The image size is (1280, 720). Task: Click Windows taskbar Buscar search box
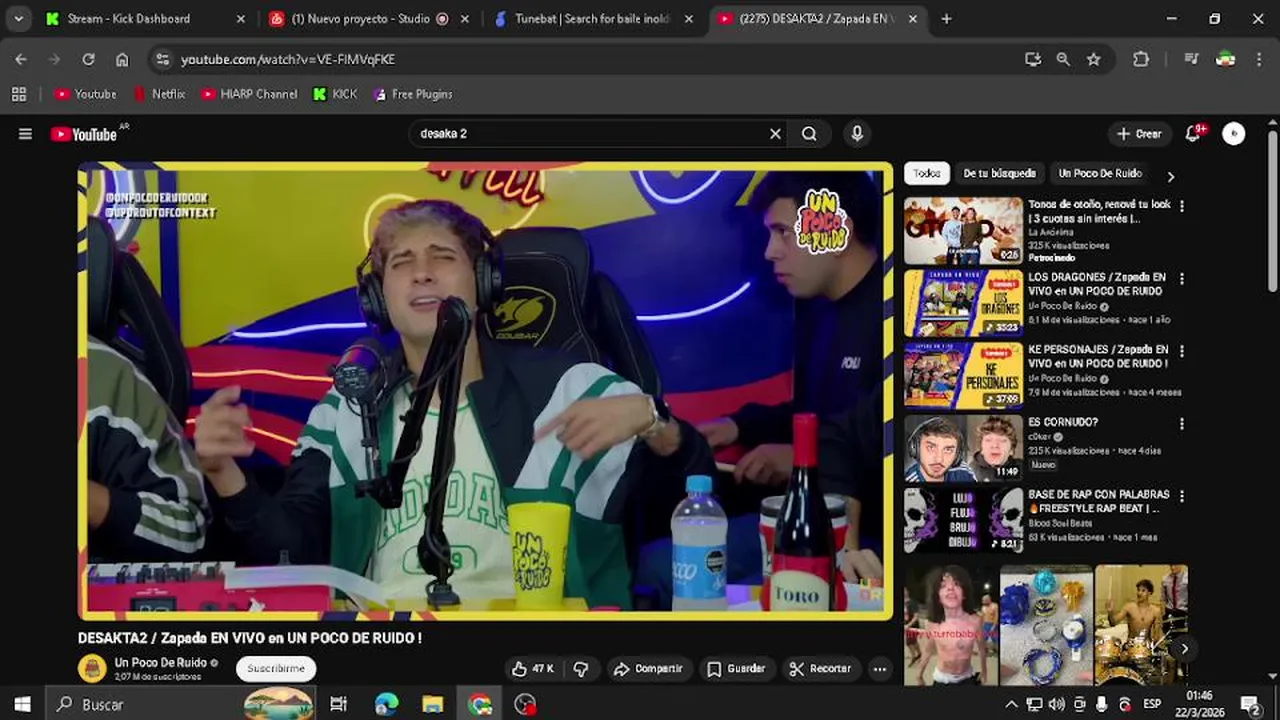point(180,705)
